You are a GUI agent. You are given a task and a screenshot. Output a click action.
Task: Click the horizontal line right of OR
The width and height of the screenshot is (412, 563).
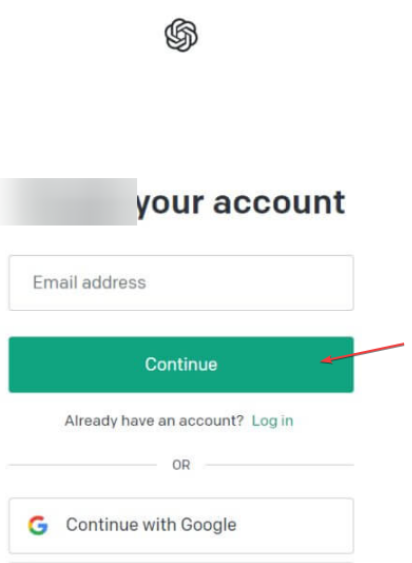click(x=280, y=465)
